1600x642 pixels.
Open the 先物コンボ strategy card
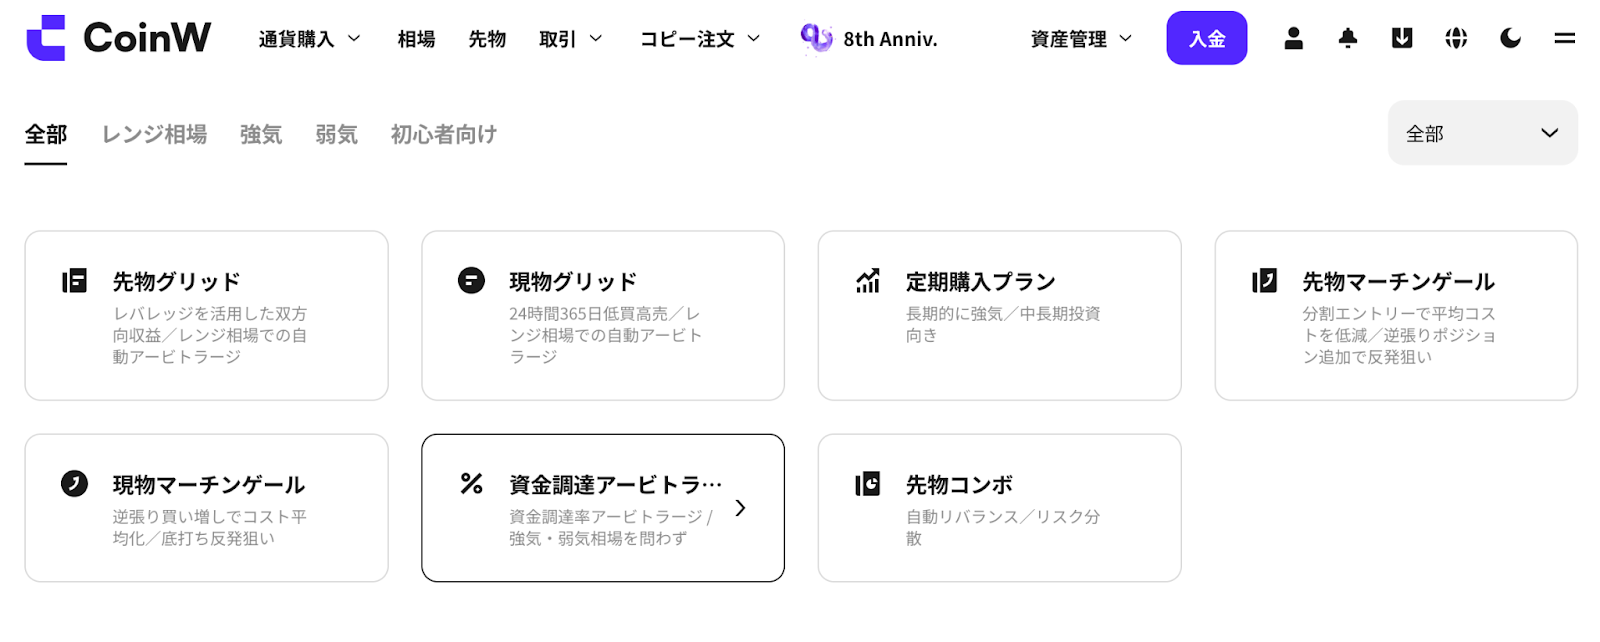(x=999, y=508)
